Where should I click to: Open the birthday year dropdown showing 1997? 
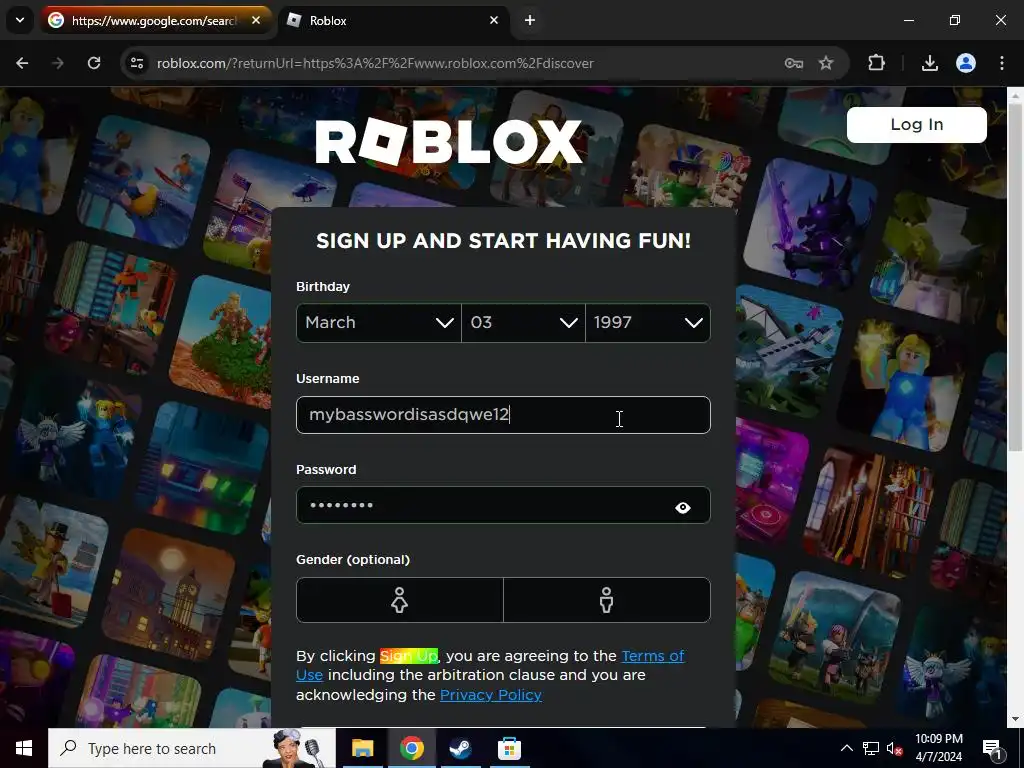pyautogui.click(x=648, y=323)
